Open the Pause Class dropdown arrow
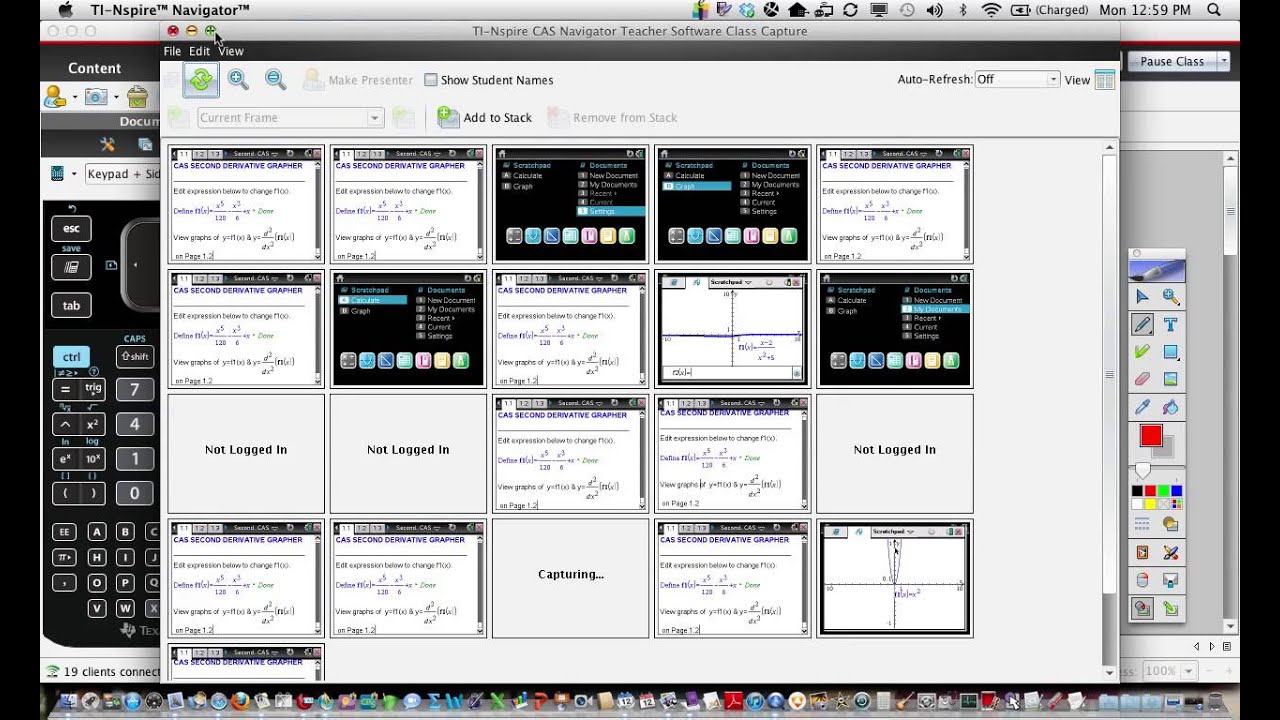The height and width of the screenshot is (720, 1280). click(1223, 61)
